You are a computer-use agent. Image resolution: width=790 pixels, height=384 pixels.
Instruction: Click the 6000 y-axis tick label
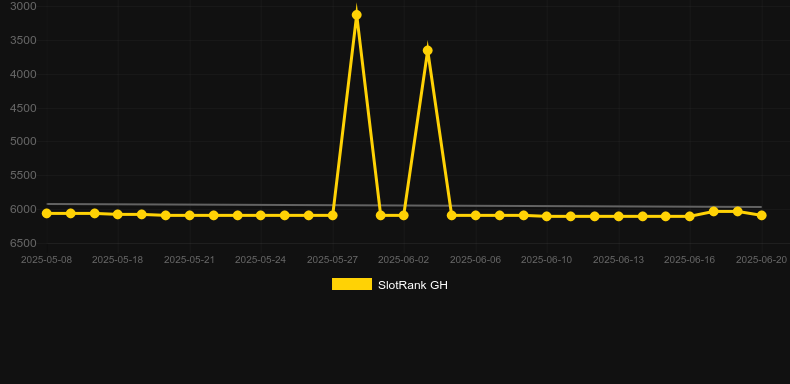[x=23, y=209]
